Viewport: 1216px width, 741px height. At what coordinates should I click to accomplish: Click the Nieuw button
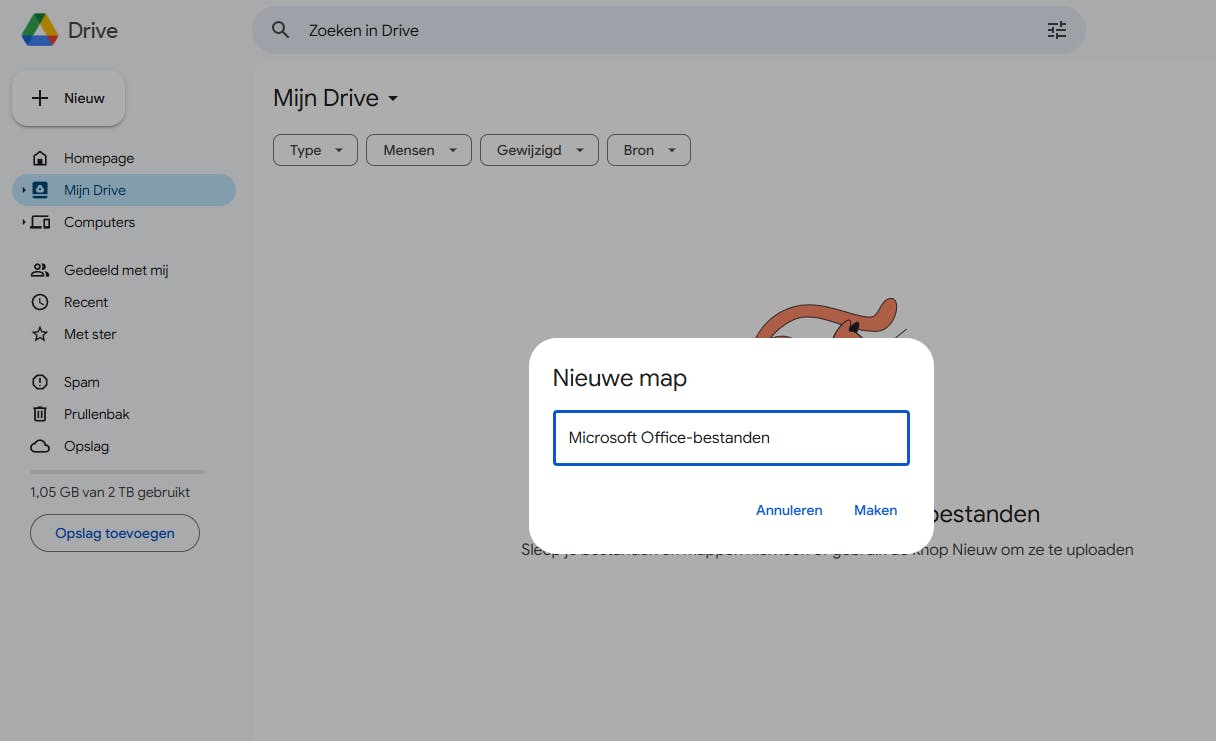tap(68, 98)
